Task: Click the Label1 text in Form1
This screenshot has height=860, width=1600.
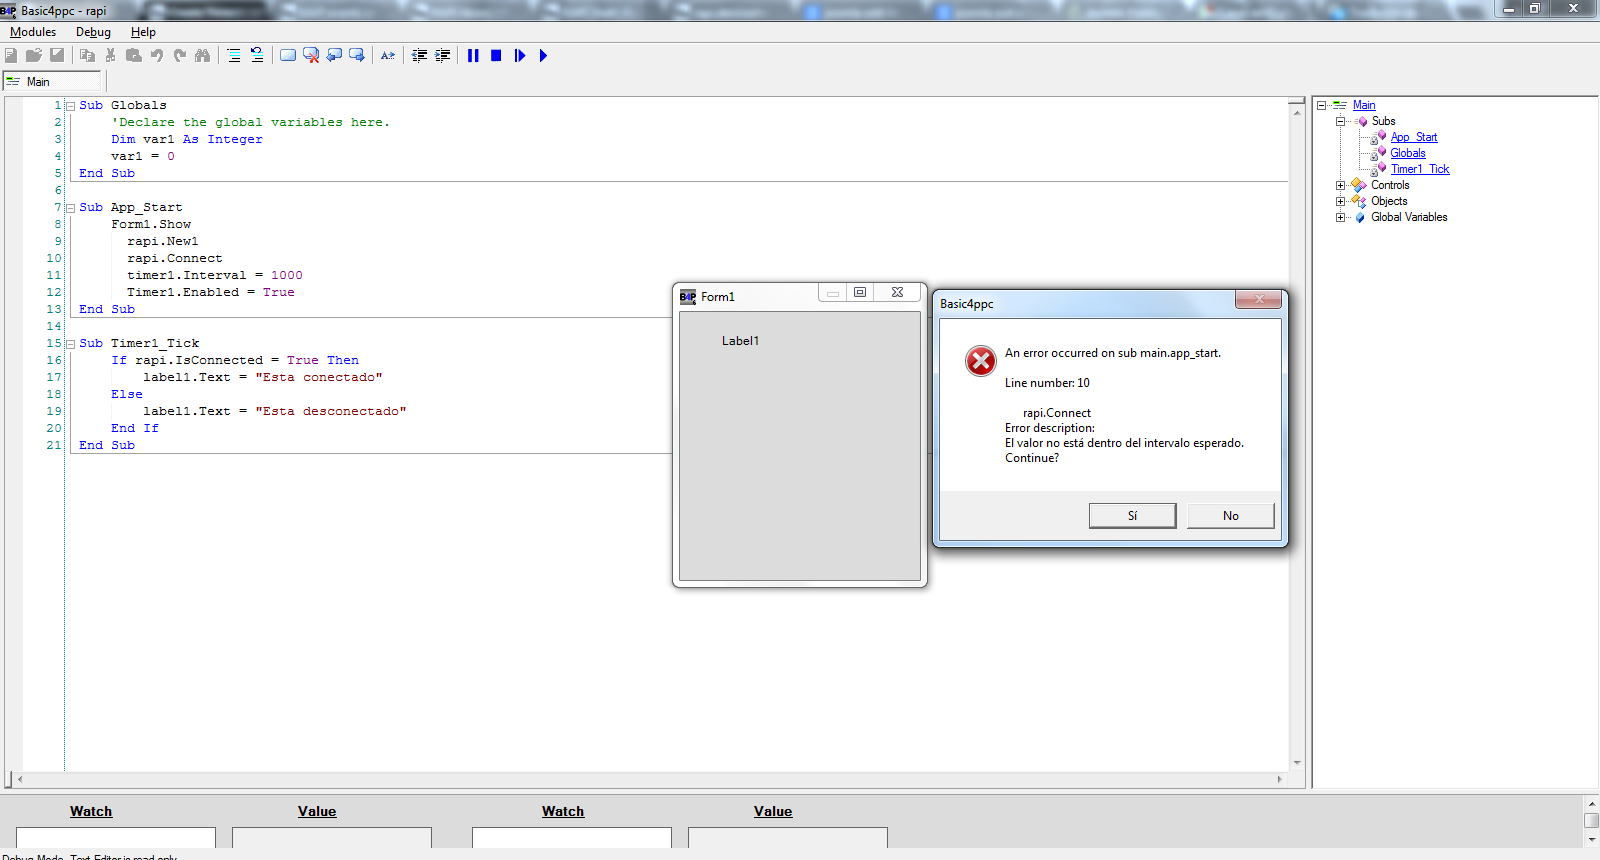Action: pos(740,341)
